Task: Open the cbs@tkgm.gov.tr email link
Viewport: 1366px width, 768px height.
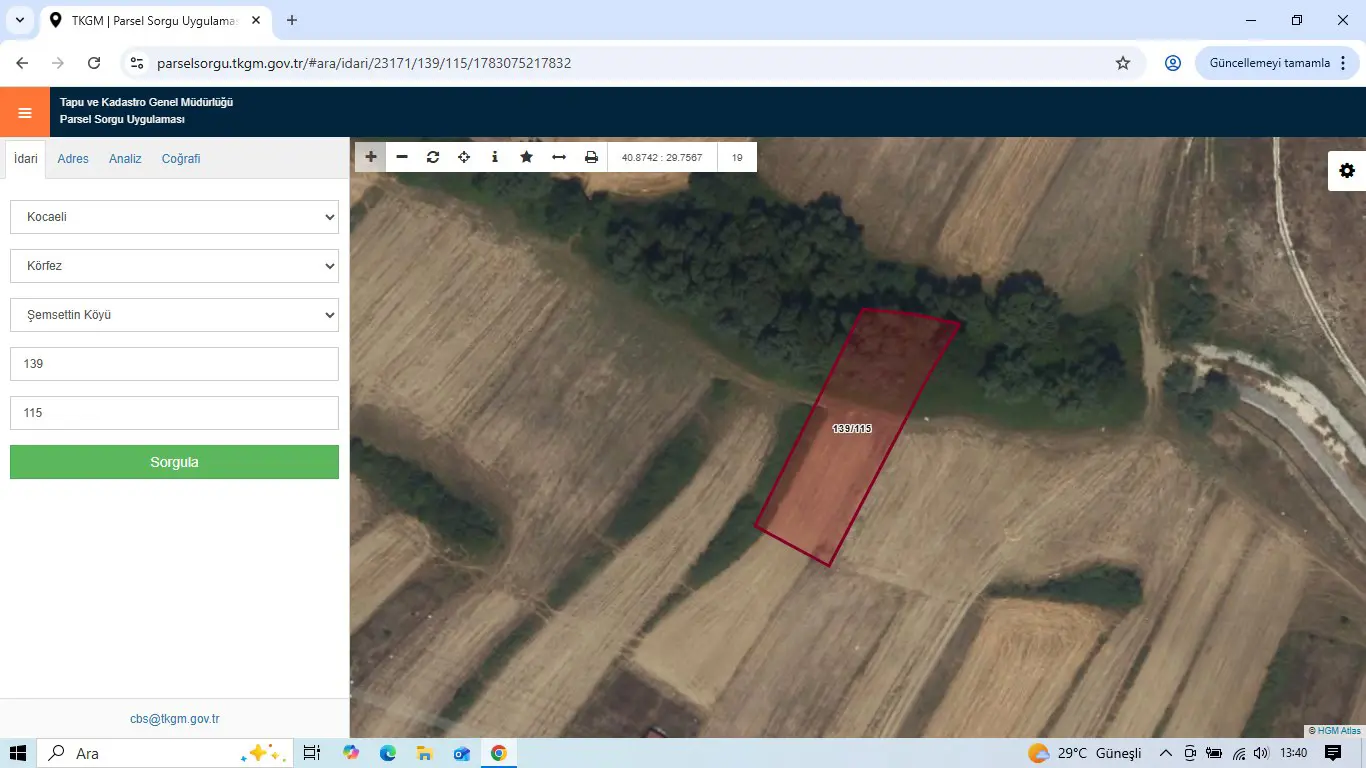Action: [x=175, y=719]
